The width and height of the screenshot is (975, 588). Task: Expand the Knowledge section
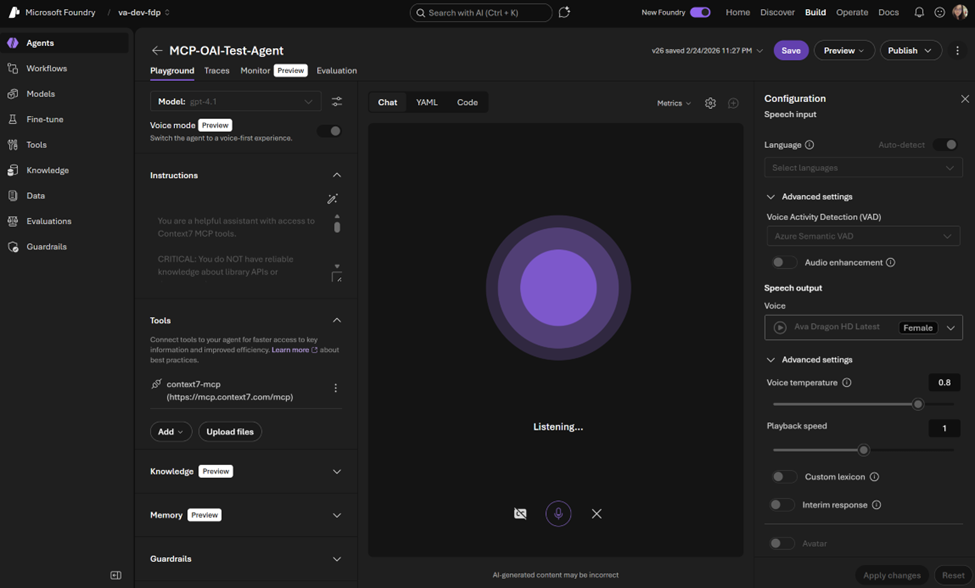point(336,471)
